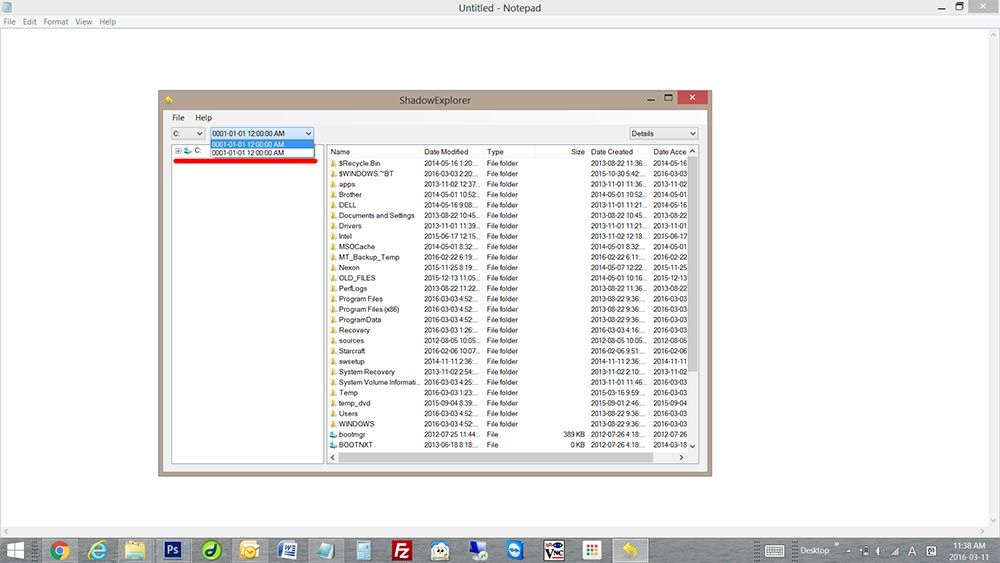Viewport: 1000px width, 563px height.
Task: Click the volume icon in the system tray
Action: (879, 551)
